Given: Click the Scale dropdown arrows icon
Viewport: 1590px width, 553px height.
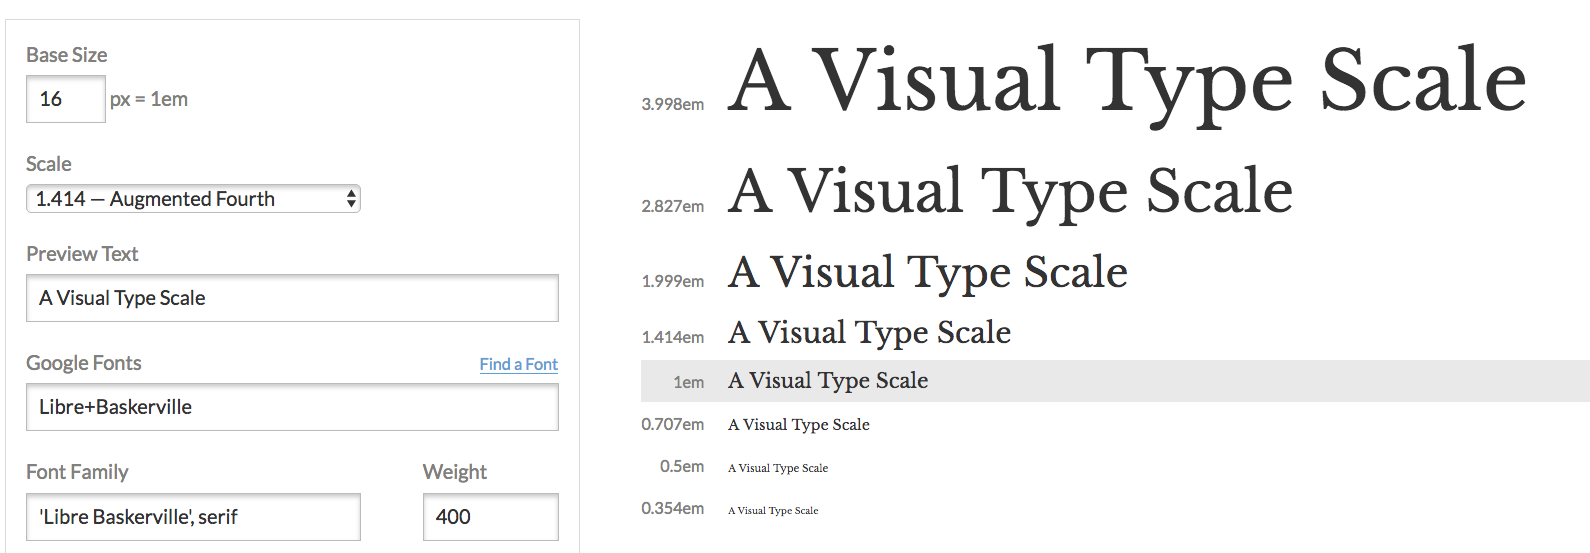Looking at the screenshot, I should [351, 199].
